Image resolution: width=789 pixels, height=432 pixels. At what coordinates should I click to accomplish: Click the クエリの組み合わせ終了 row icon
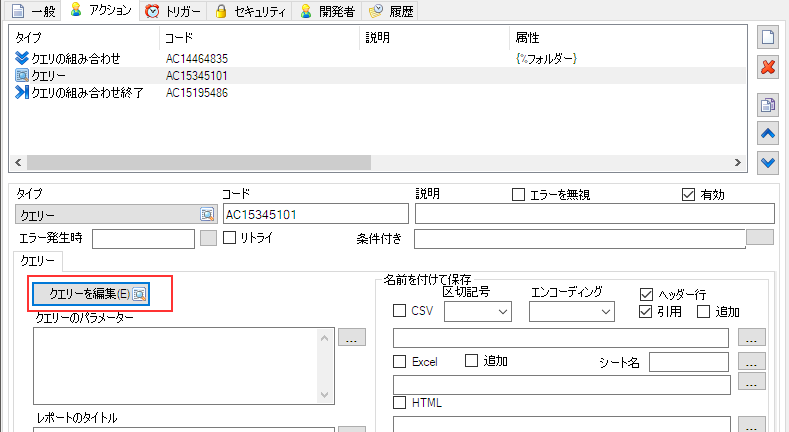coord(22,92)
